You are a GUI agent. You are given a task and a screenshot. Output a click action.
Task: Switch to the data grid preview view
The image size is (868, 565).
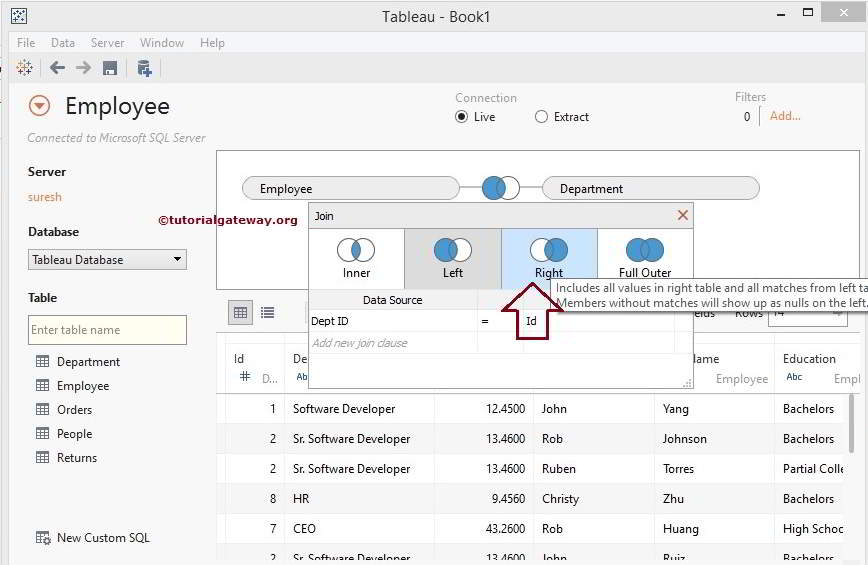(x=240, y=313)
